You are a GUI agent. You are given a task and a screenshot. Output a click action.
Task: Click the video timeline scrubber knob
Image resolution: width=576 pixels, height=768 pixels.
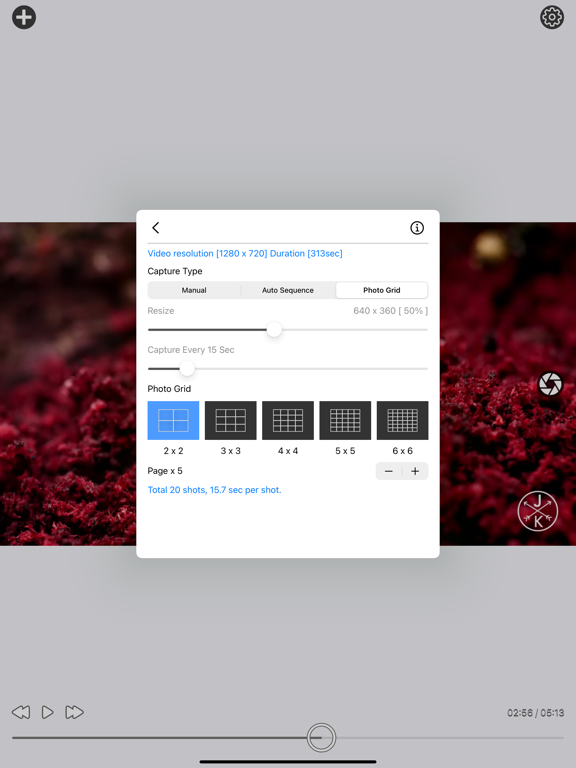[x=321, y=737]
